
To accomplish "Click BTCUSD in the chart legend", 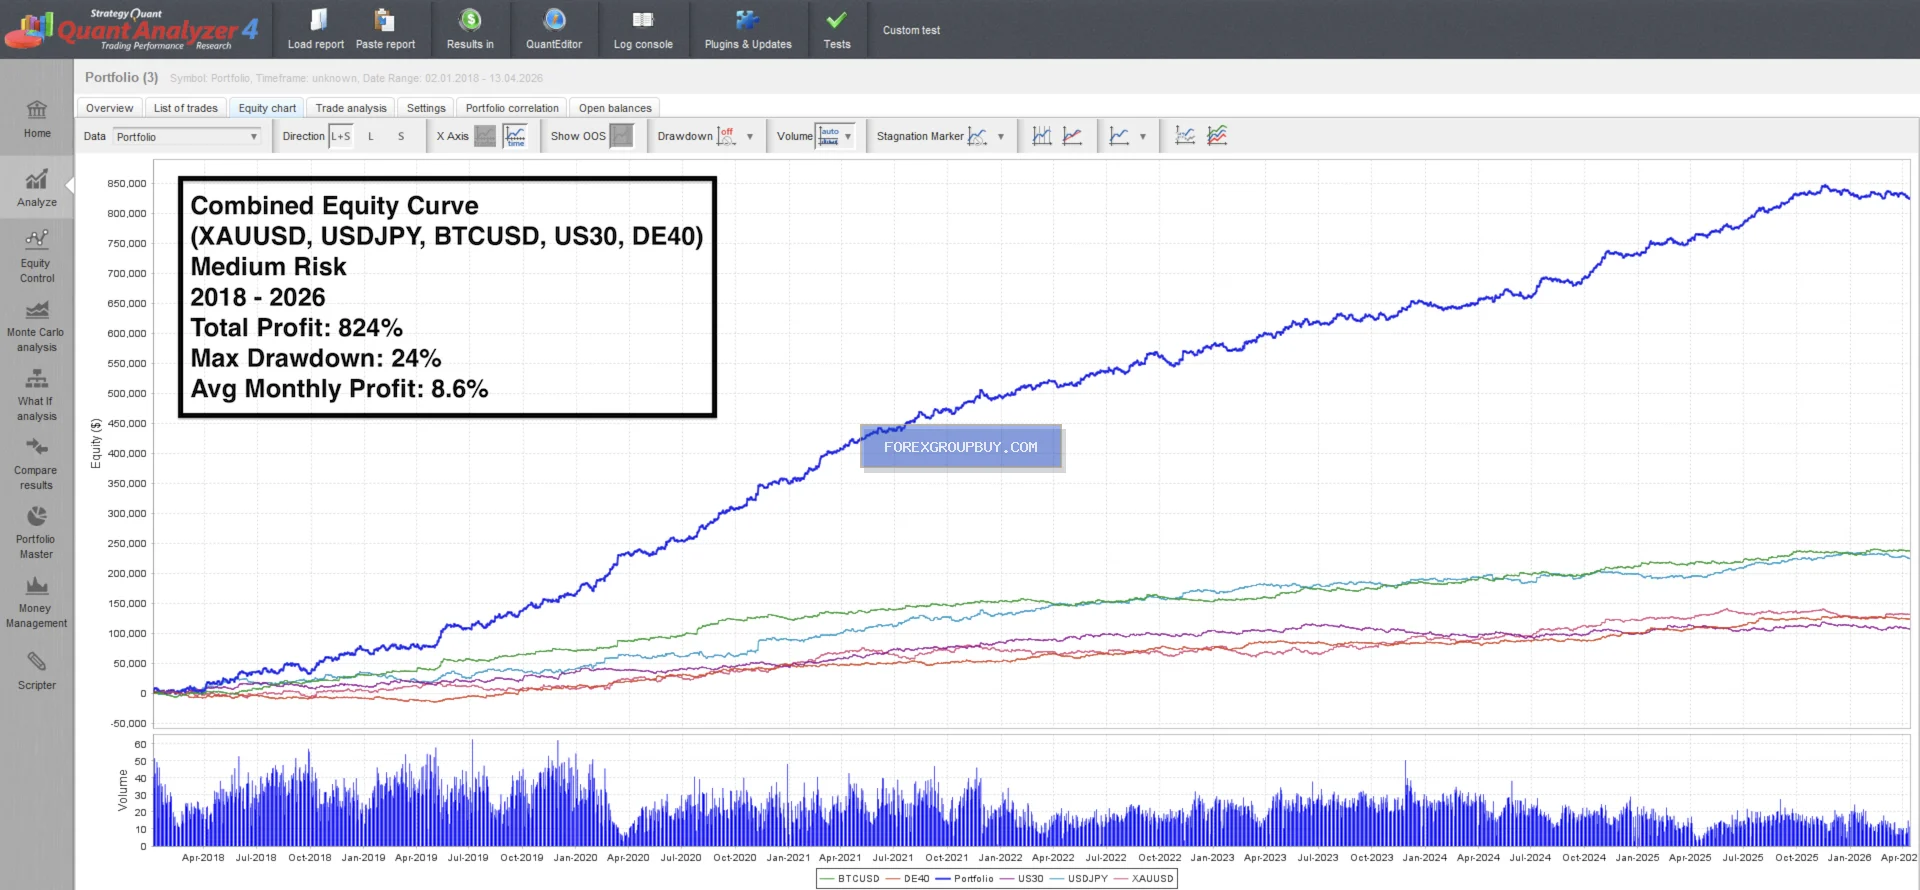I will coord(850,879).
